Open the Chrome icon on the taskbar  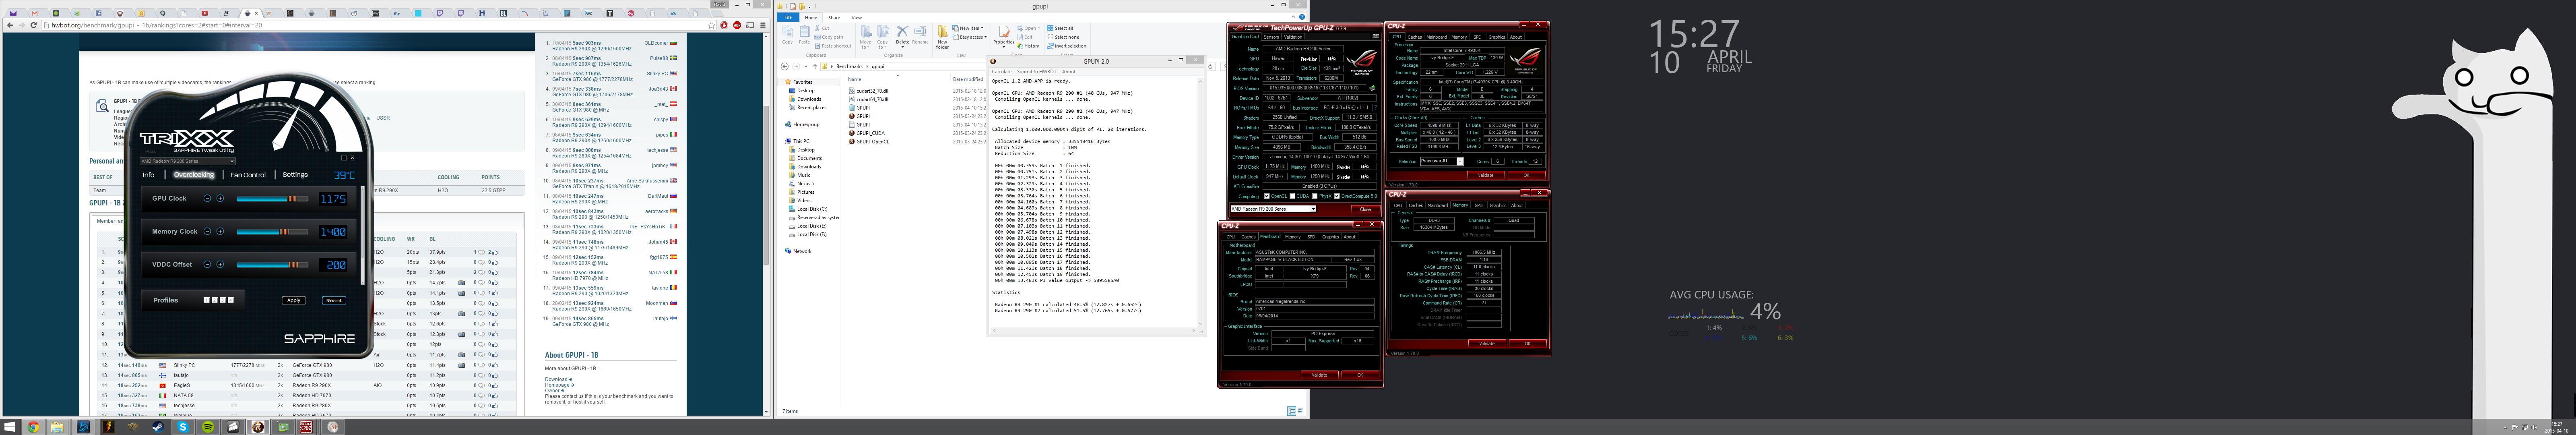pos(33,427)
